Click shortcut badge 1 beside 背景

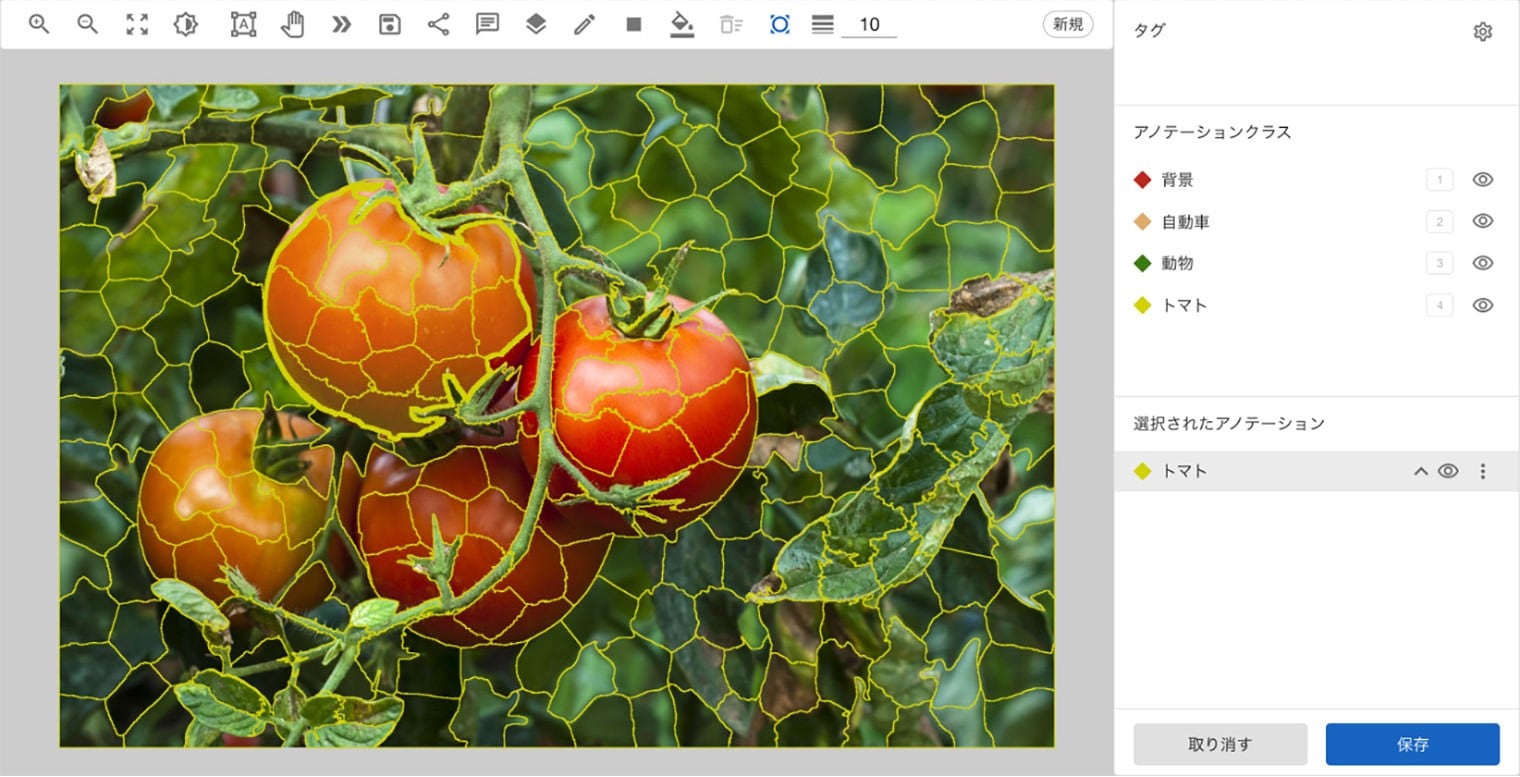(1439, 180)
